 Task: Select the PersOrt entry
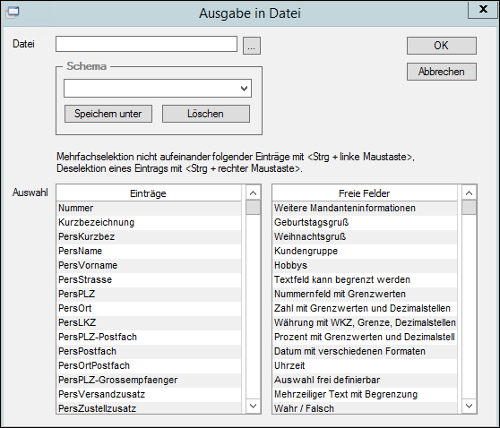(x=149, y=308)
